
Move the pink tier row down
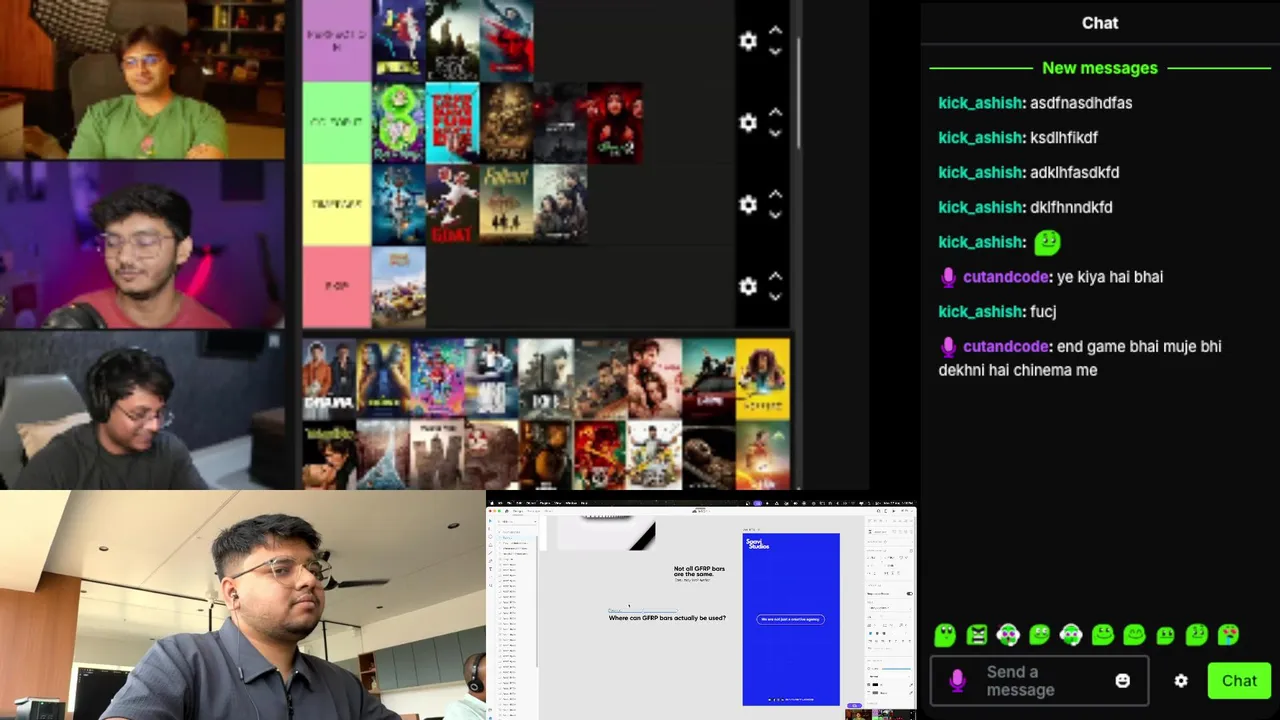click(x=775, y=297)
